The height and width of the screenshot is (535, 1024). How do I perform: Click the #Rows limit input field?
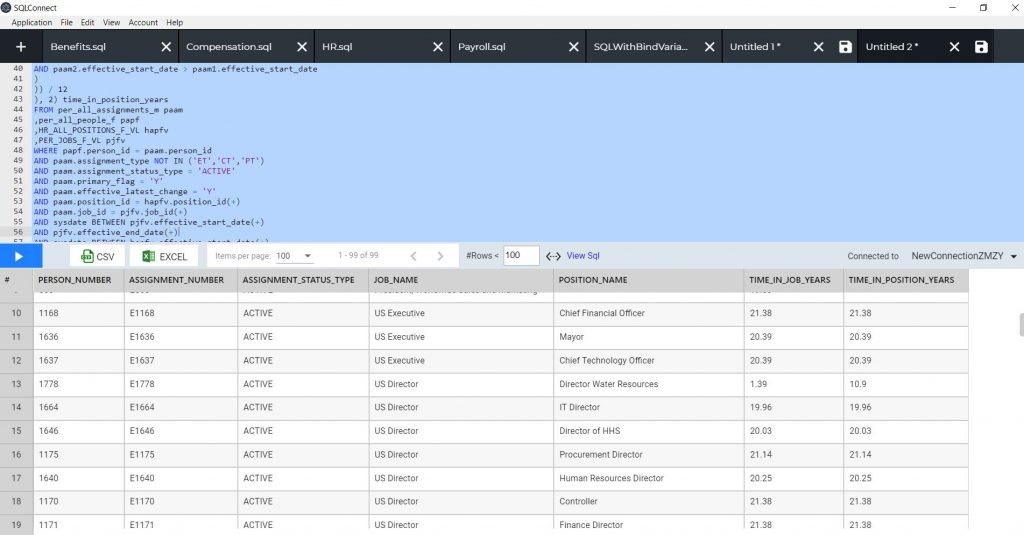click(x=521, y=255)
